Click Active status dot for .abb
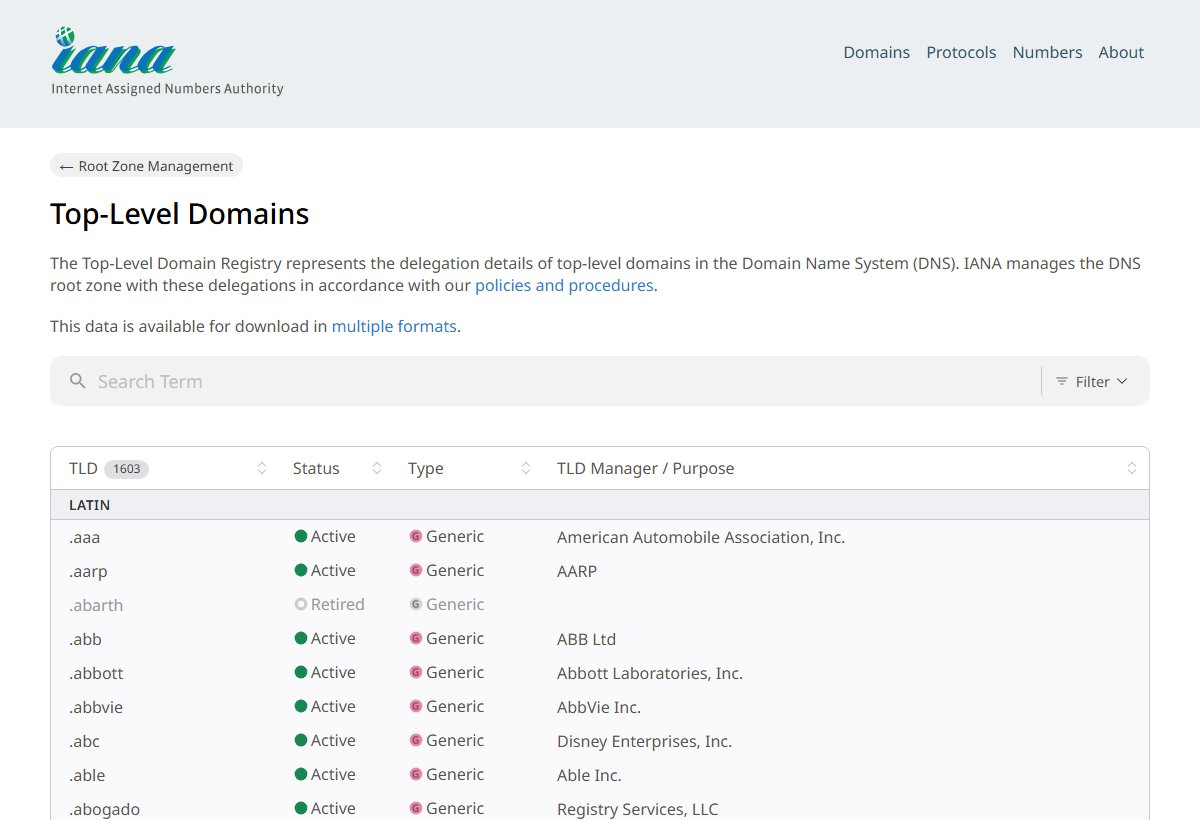The width and height of the screenshot is (1200, 820). pos(300,639)
